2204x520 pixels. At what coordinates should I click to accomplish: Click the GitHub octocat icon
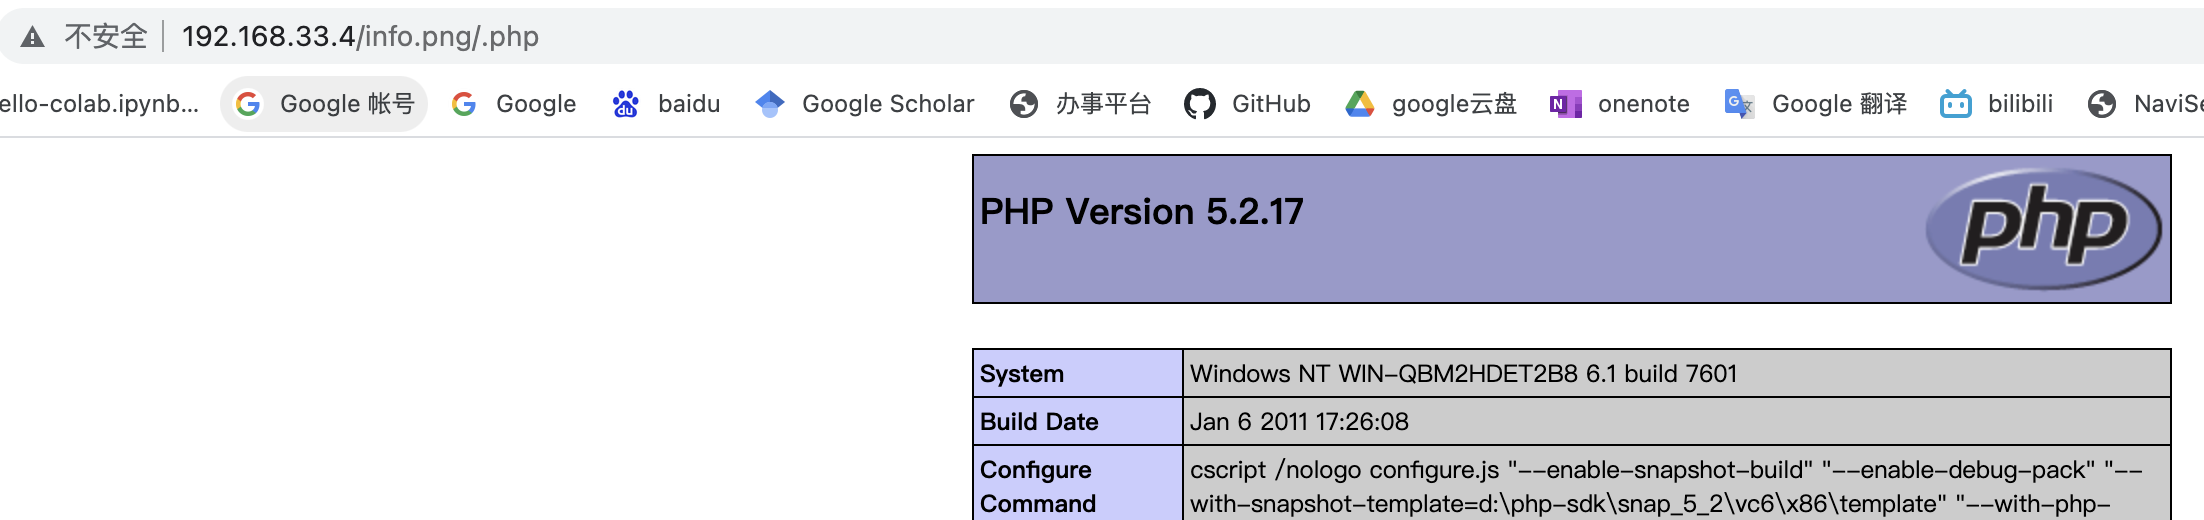[x=1199, y=104]
